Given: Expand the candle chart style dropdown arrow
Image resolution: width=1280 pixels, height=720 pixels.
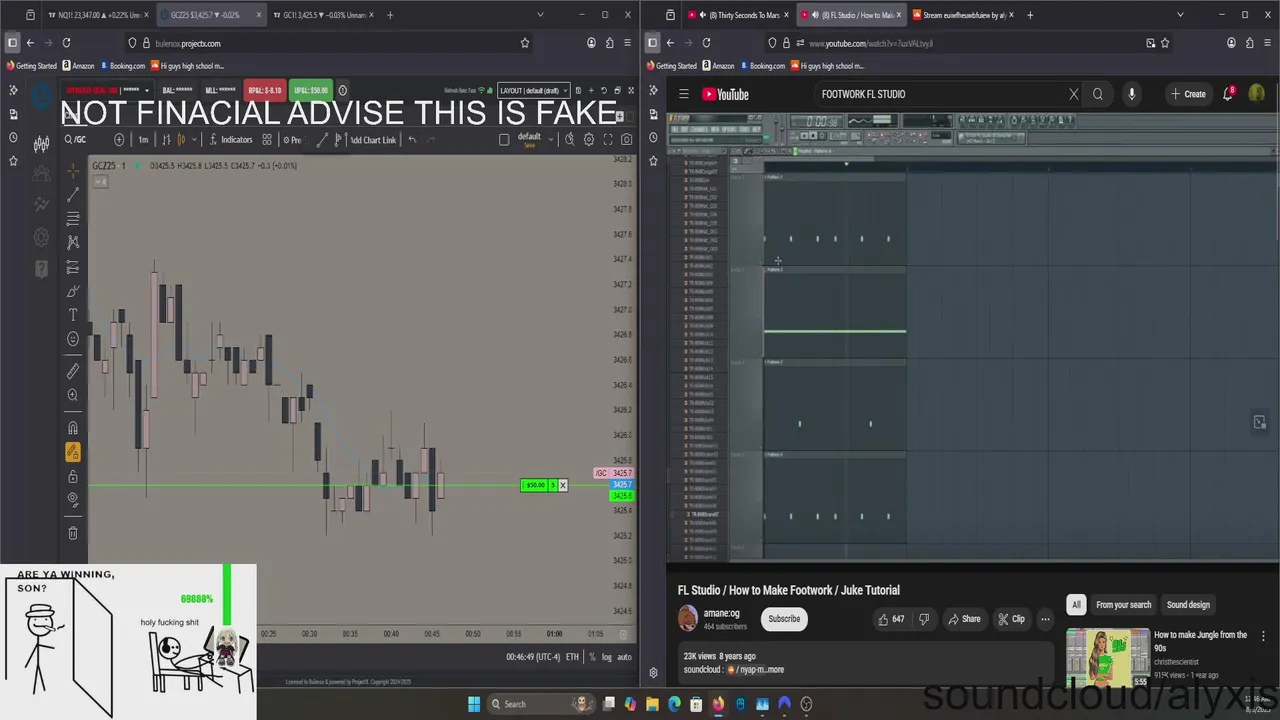Looking at the screenshot, I should [193, 140].
